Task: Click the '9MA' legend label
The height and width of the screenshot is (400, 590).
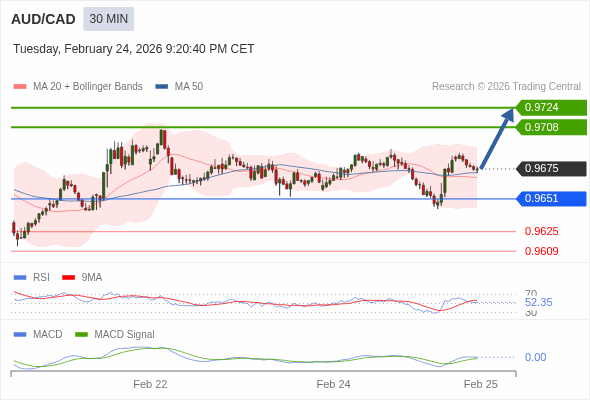Action: (92, 278)
